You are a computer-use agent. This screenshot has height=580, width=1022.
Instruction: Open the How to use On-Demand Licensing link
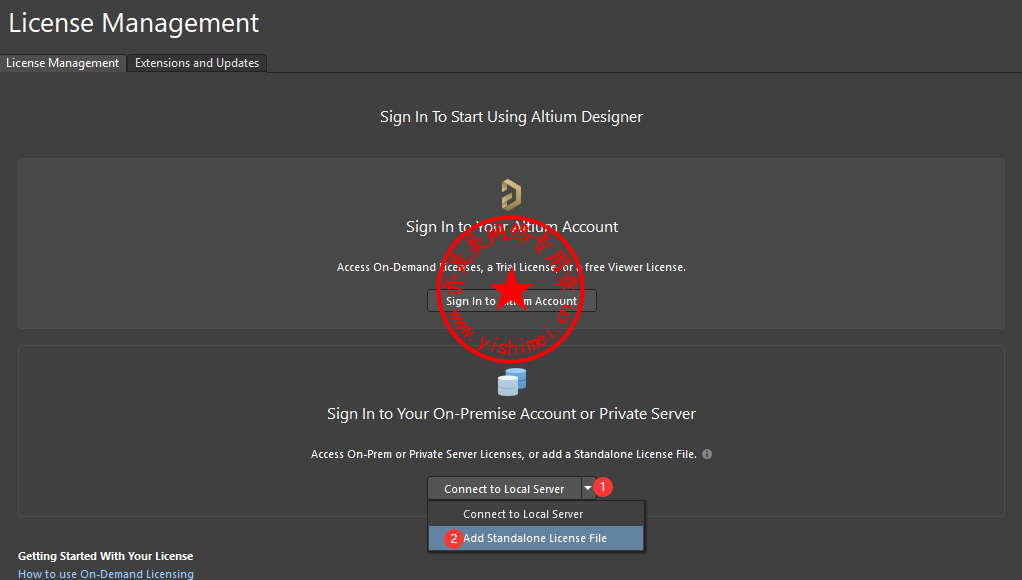[x=106, y=574]
